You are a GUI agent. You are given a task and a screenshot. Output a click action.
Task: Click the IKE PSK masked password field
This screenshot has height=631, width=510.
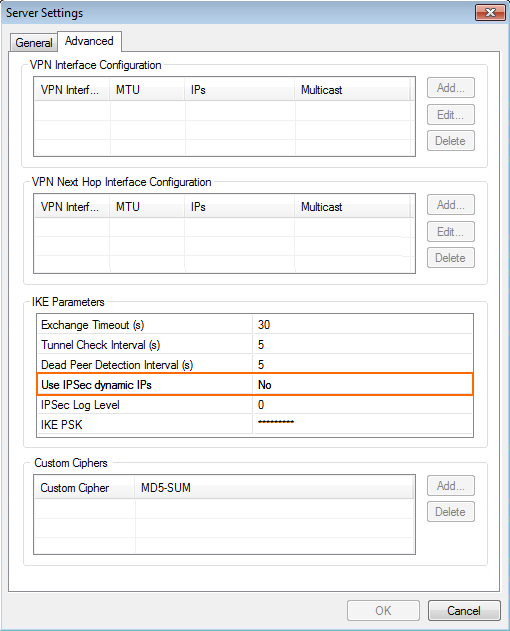pos(363,425)
